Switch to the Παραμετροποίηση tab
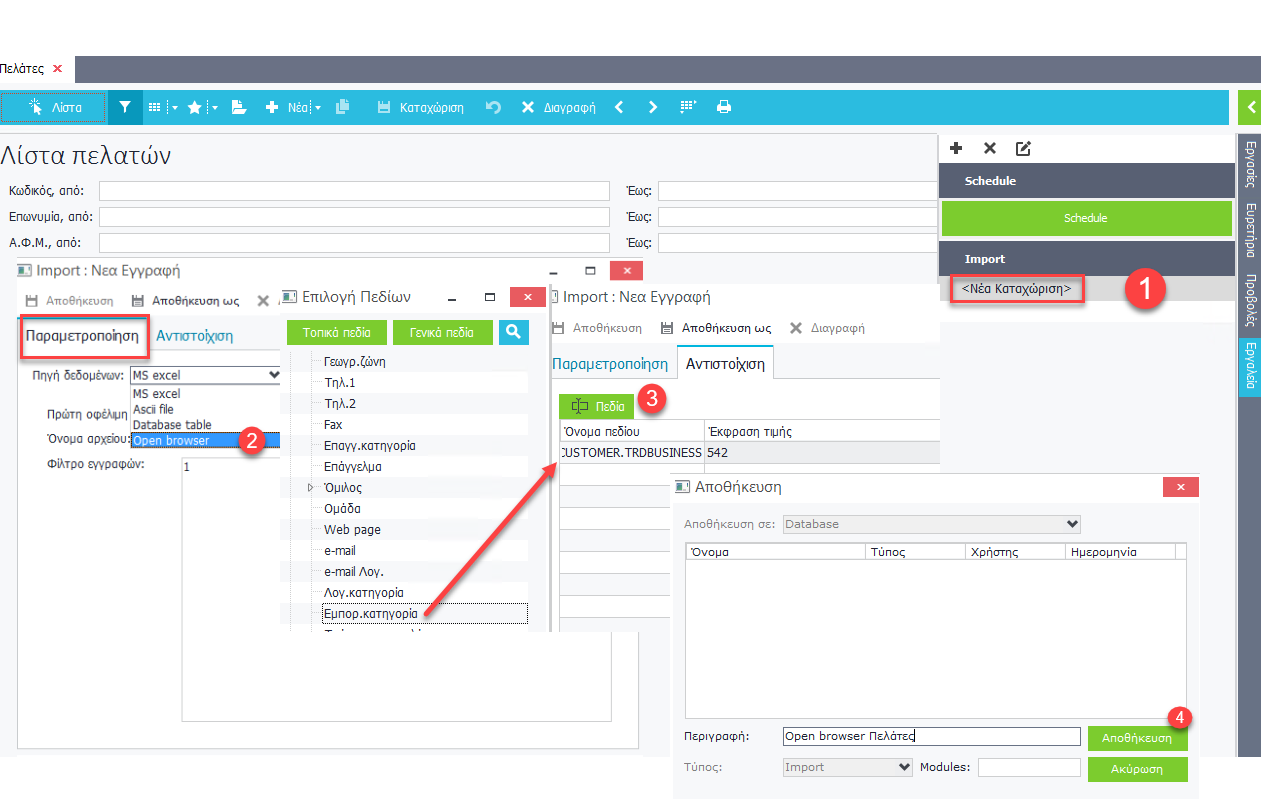Viewport: 1261px width, 804px height. (82, 336)
